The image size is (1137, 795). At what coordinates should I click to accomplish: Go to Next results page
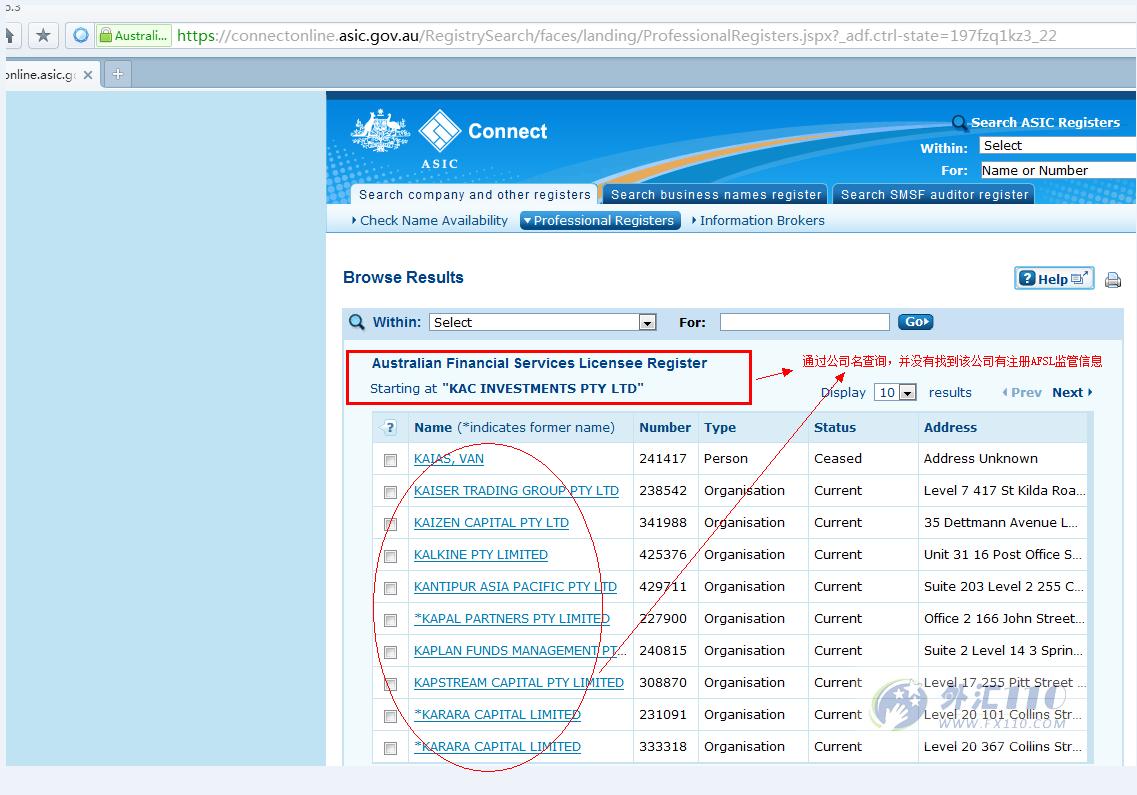pos(1072,392)
